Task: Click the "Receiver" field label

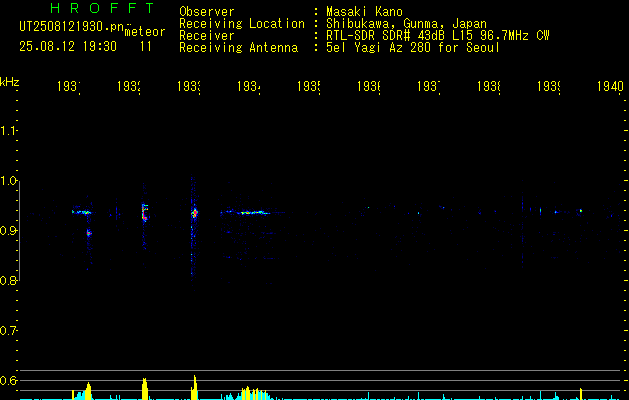Action: click(207, 36)
